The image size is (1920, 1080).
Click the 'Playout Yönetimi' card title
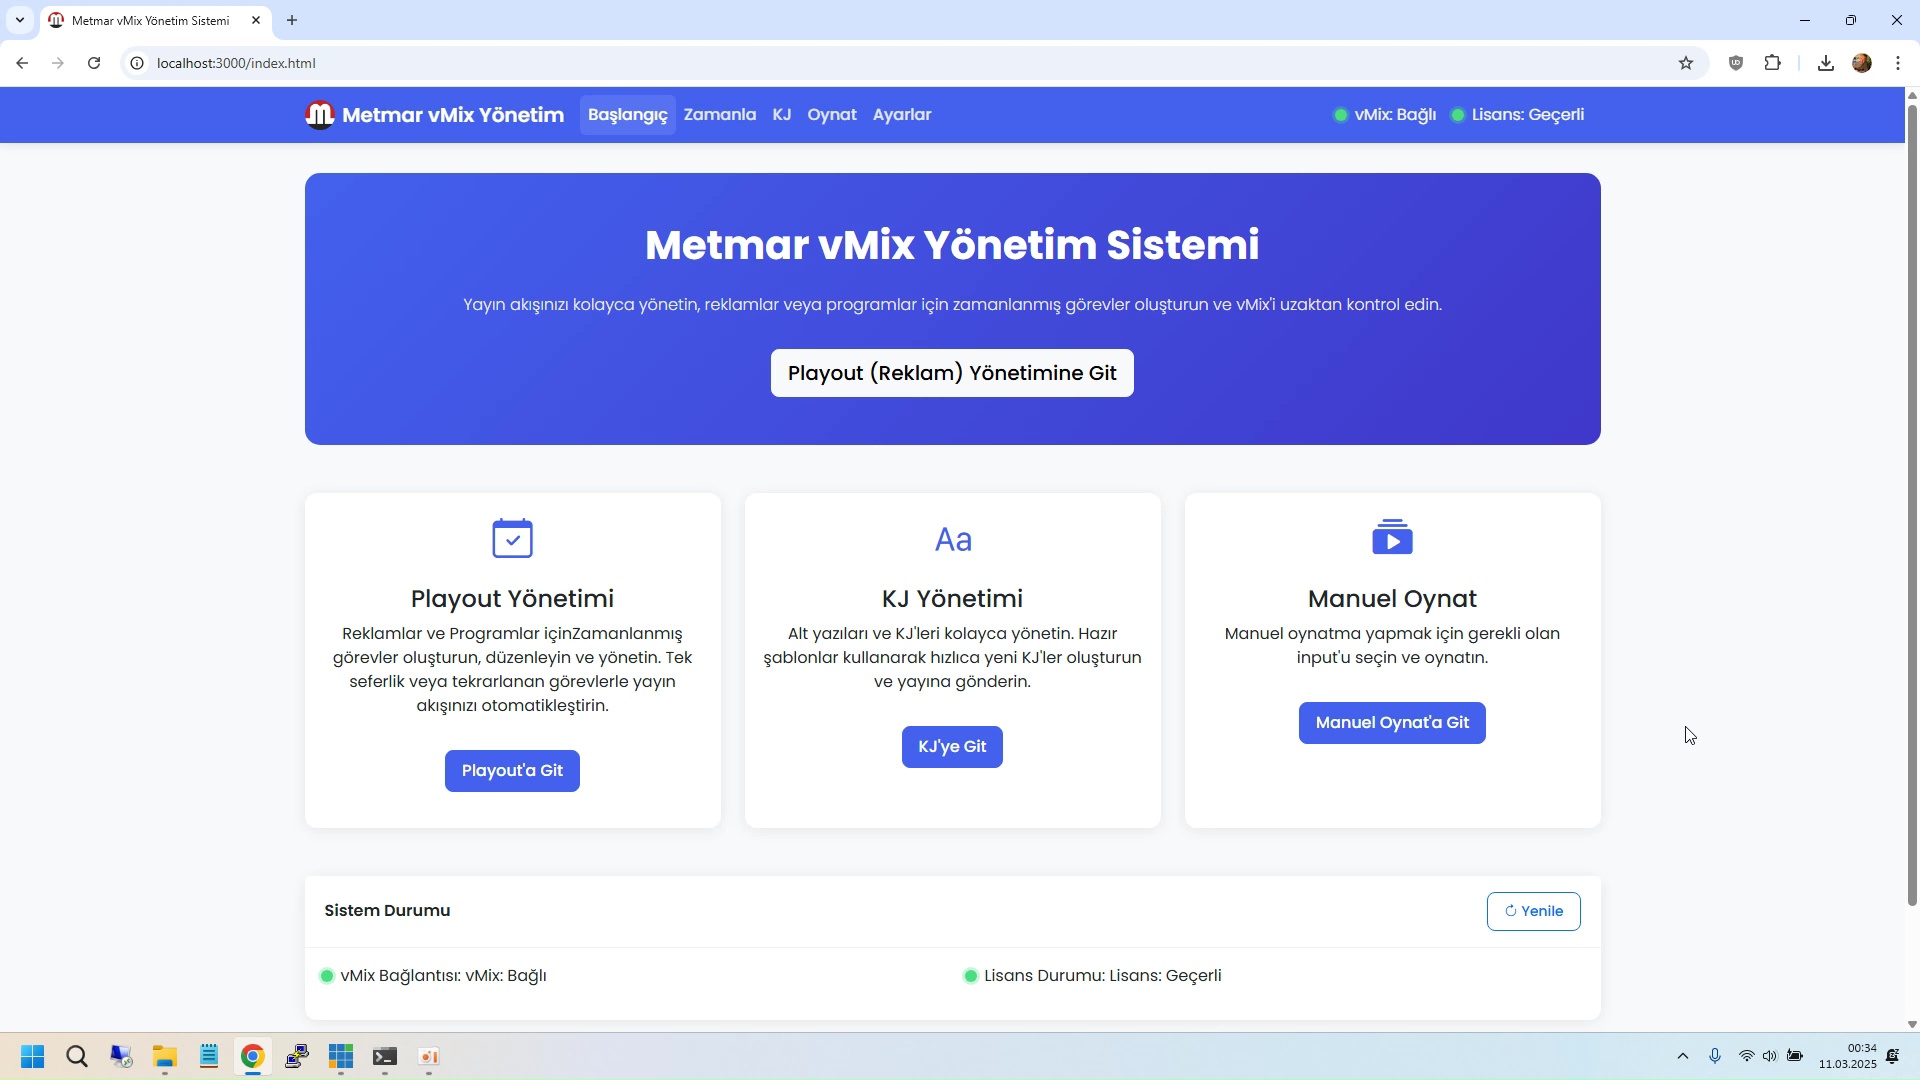pyautogui.click(x=513, y=599)
